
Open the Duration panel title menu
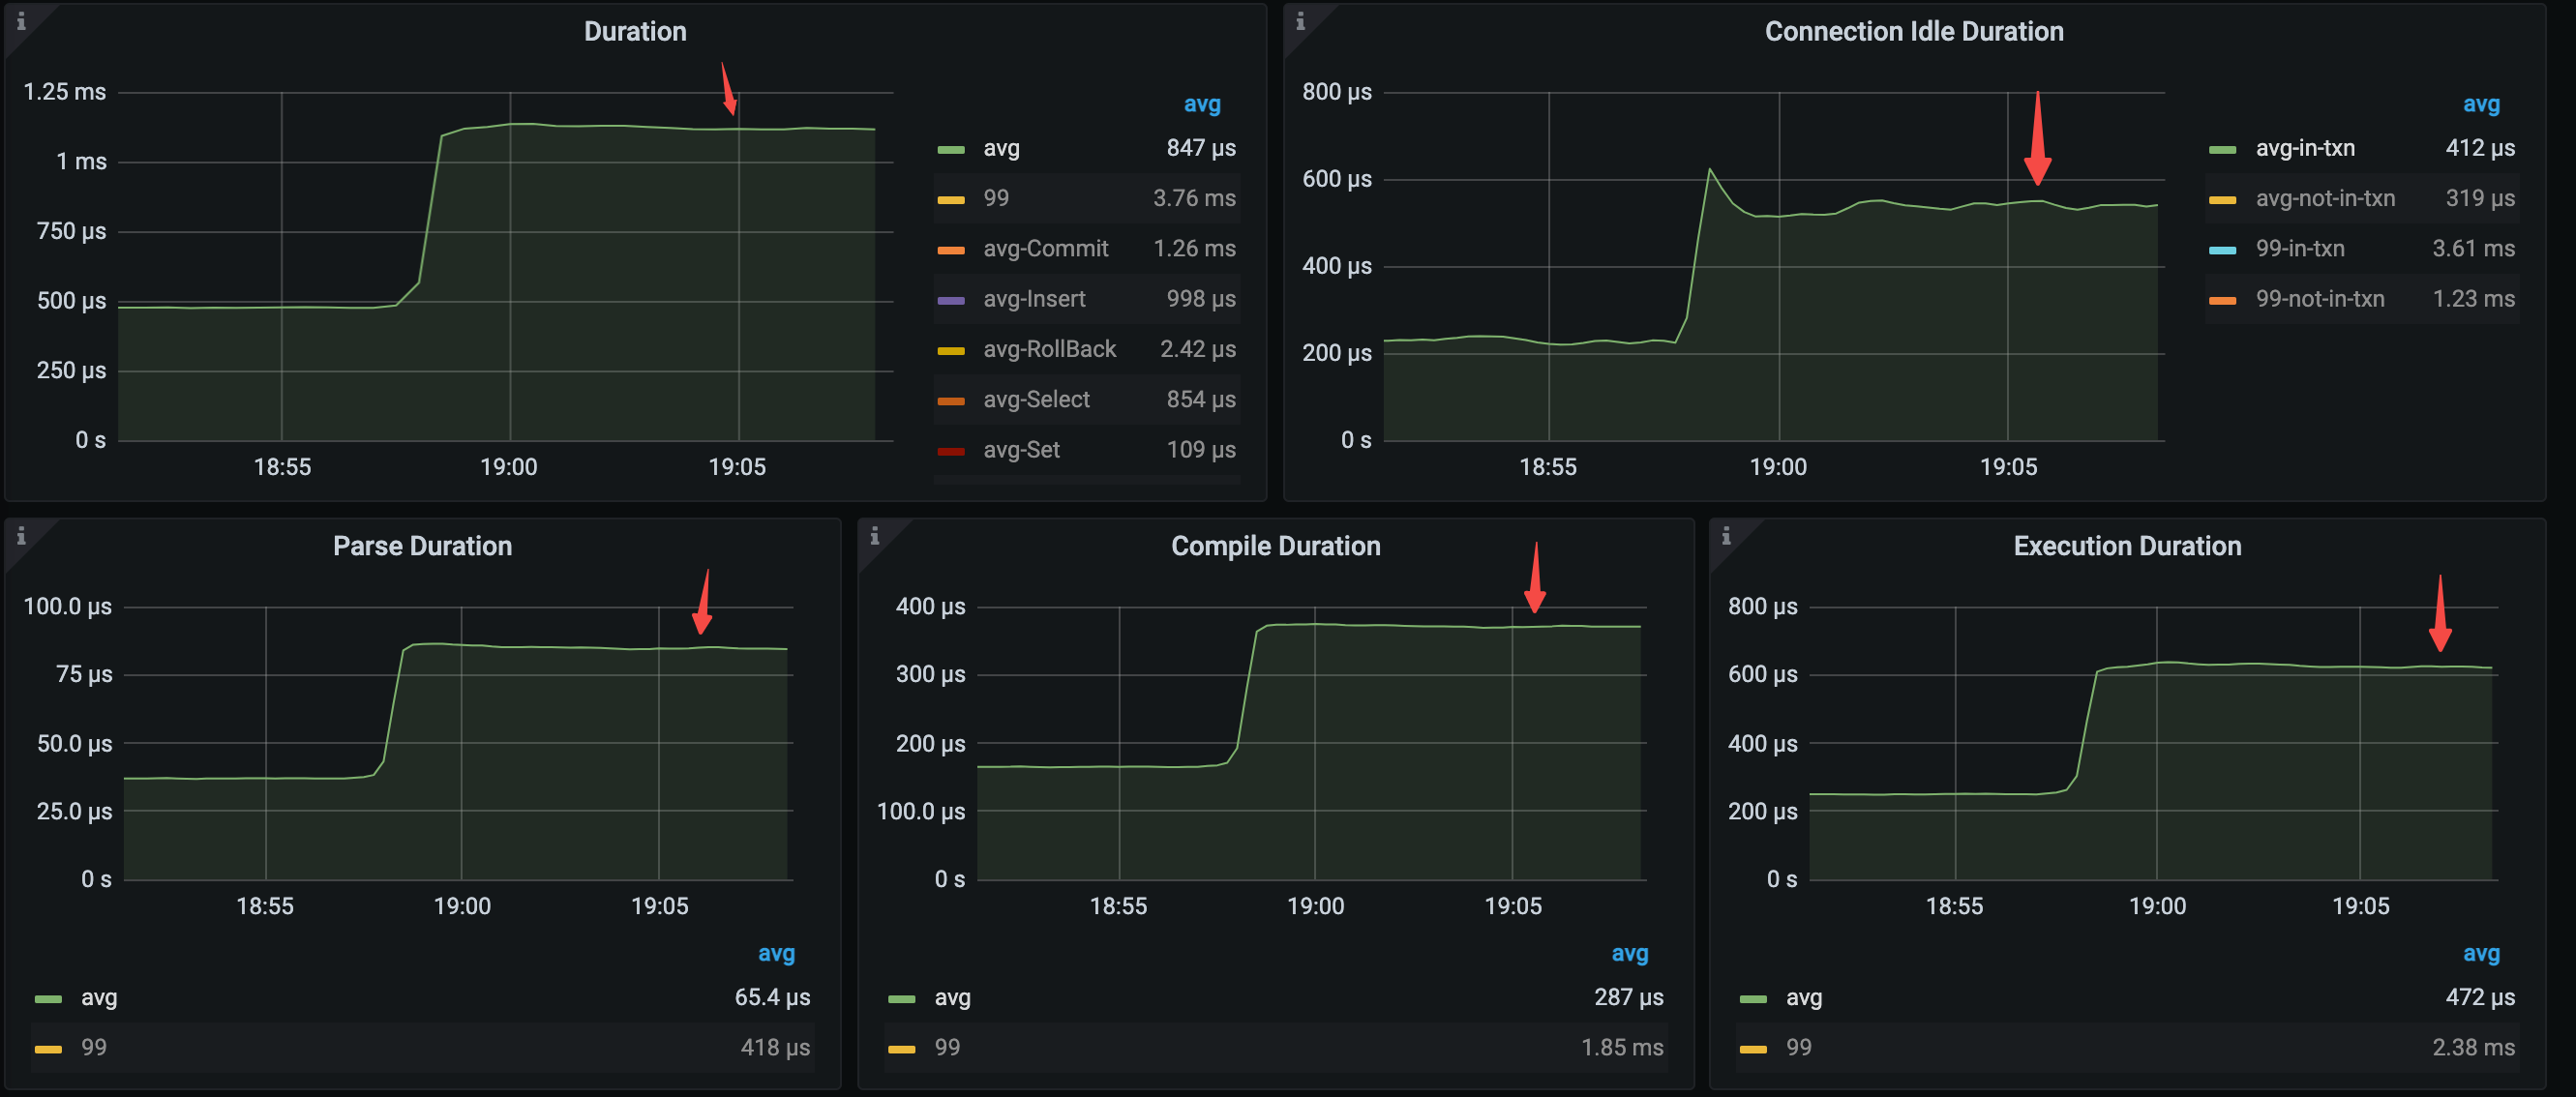pyautogui.click(x=635, y=31)
